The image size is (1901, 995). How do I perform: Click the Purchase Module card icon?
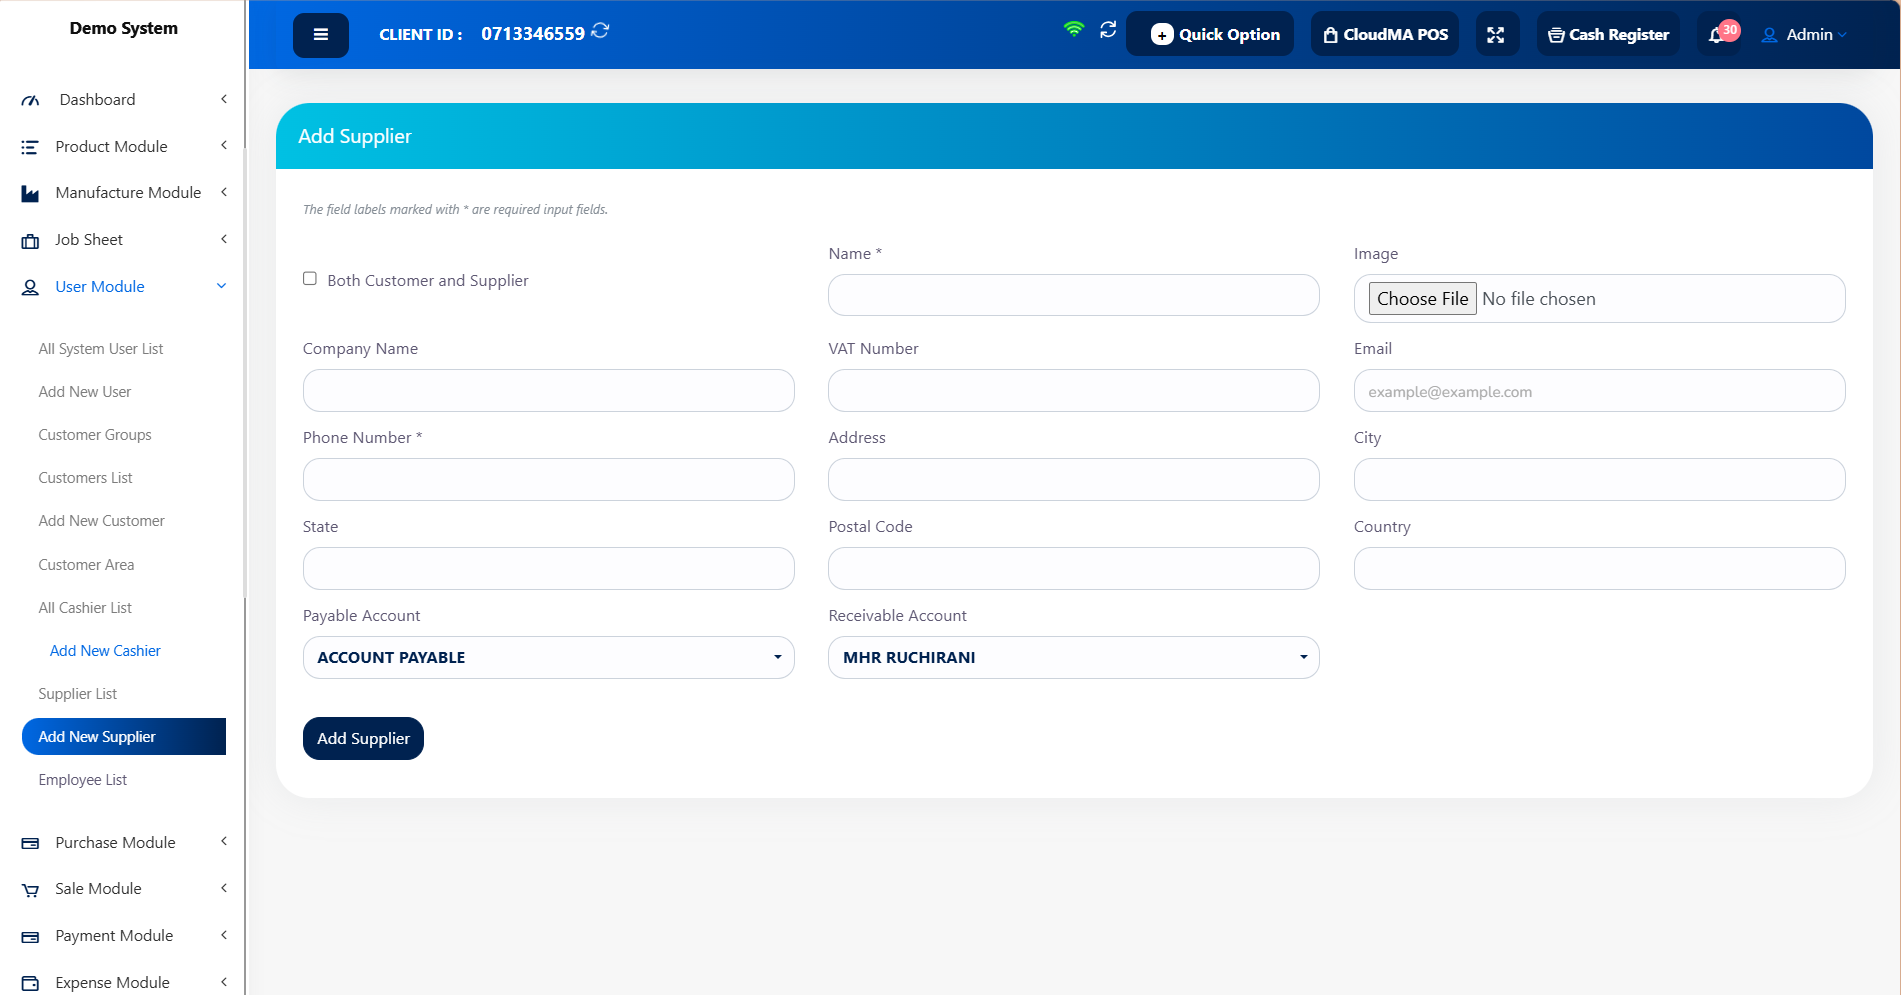pos(30,843)
